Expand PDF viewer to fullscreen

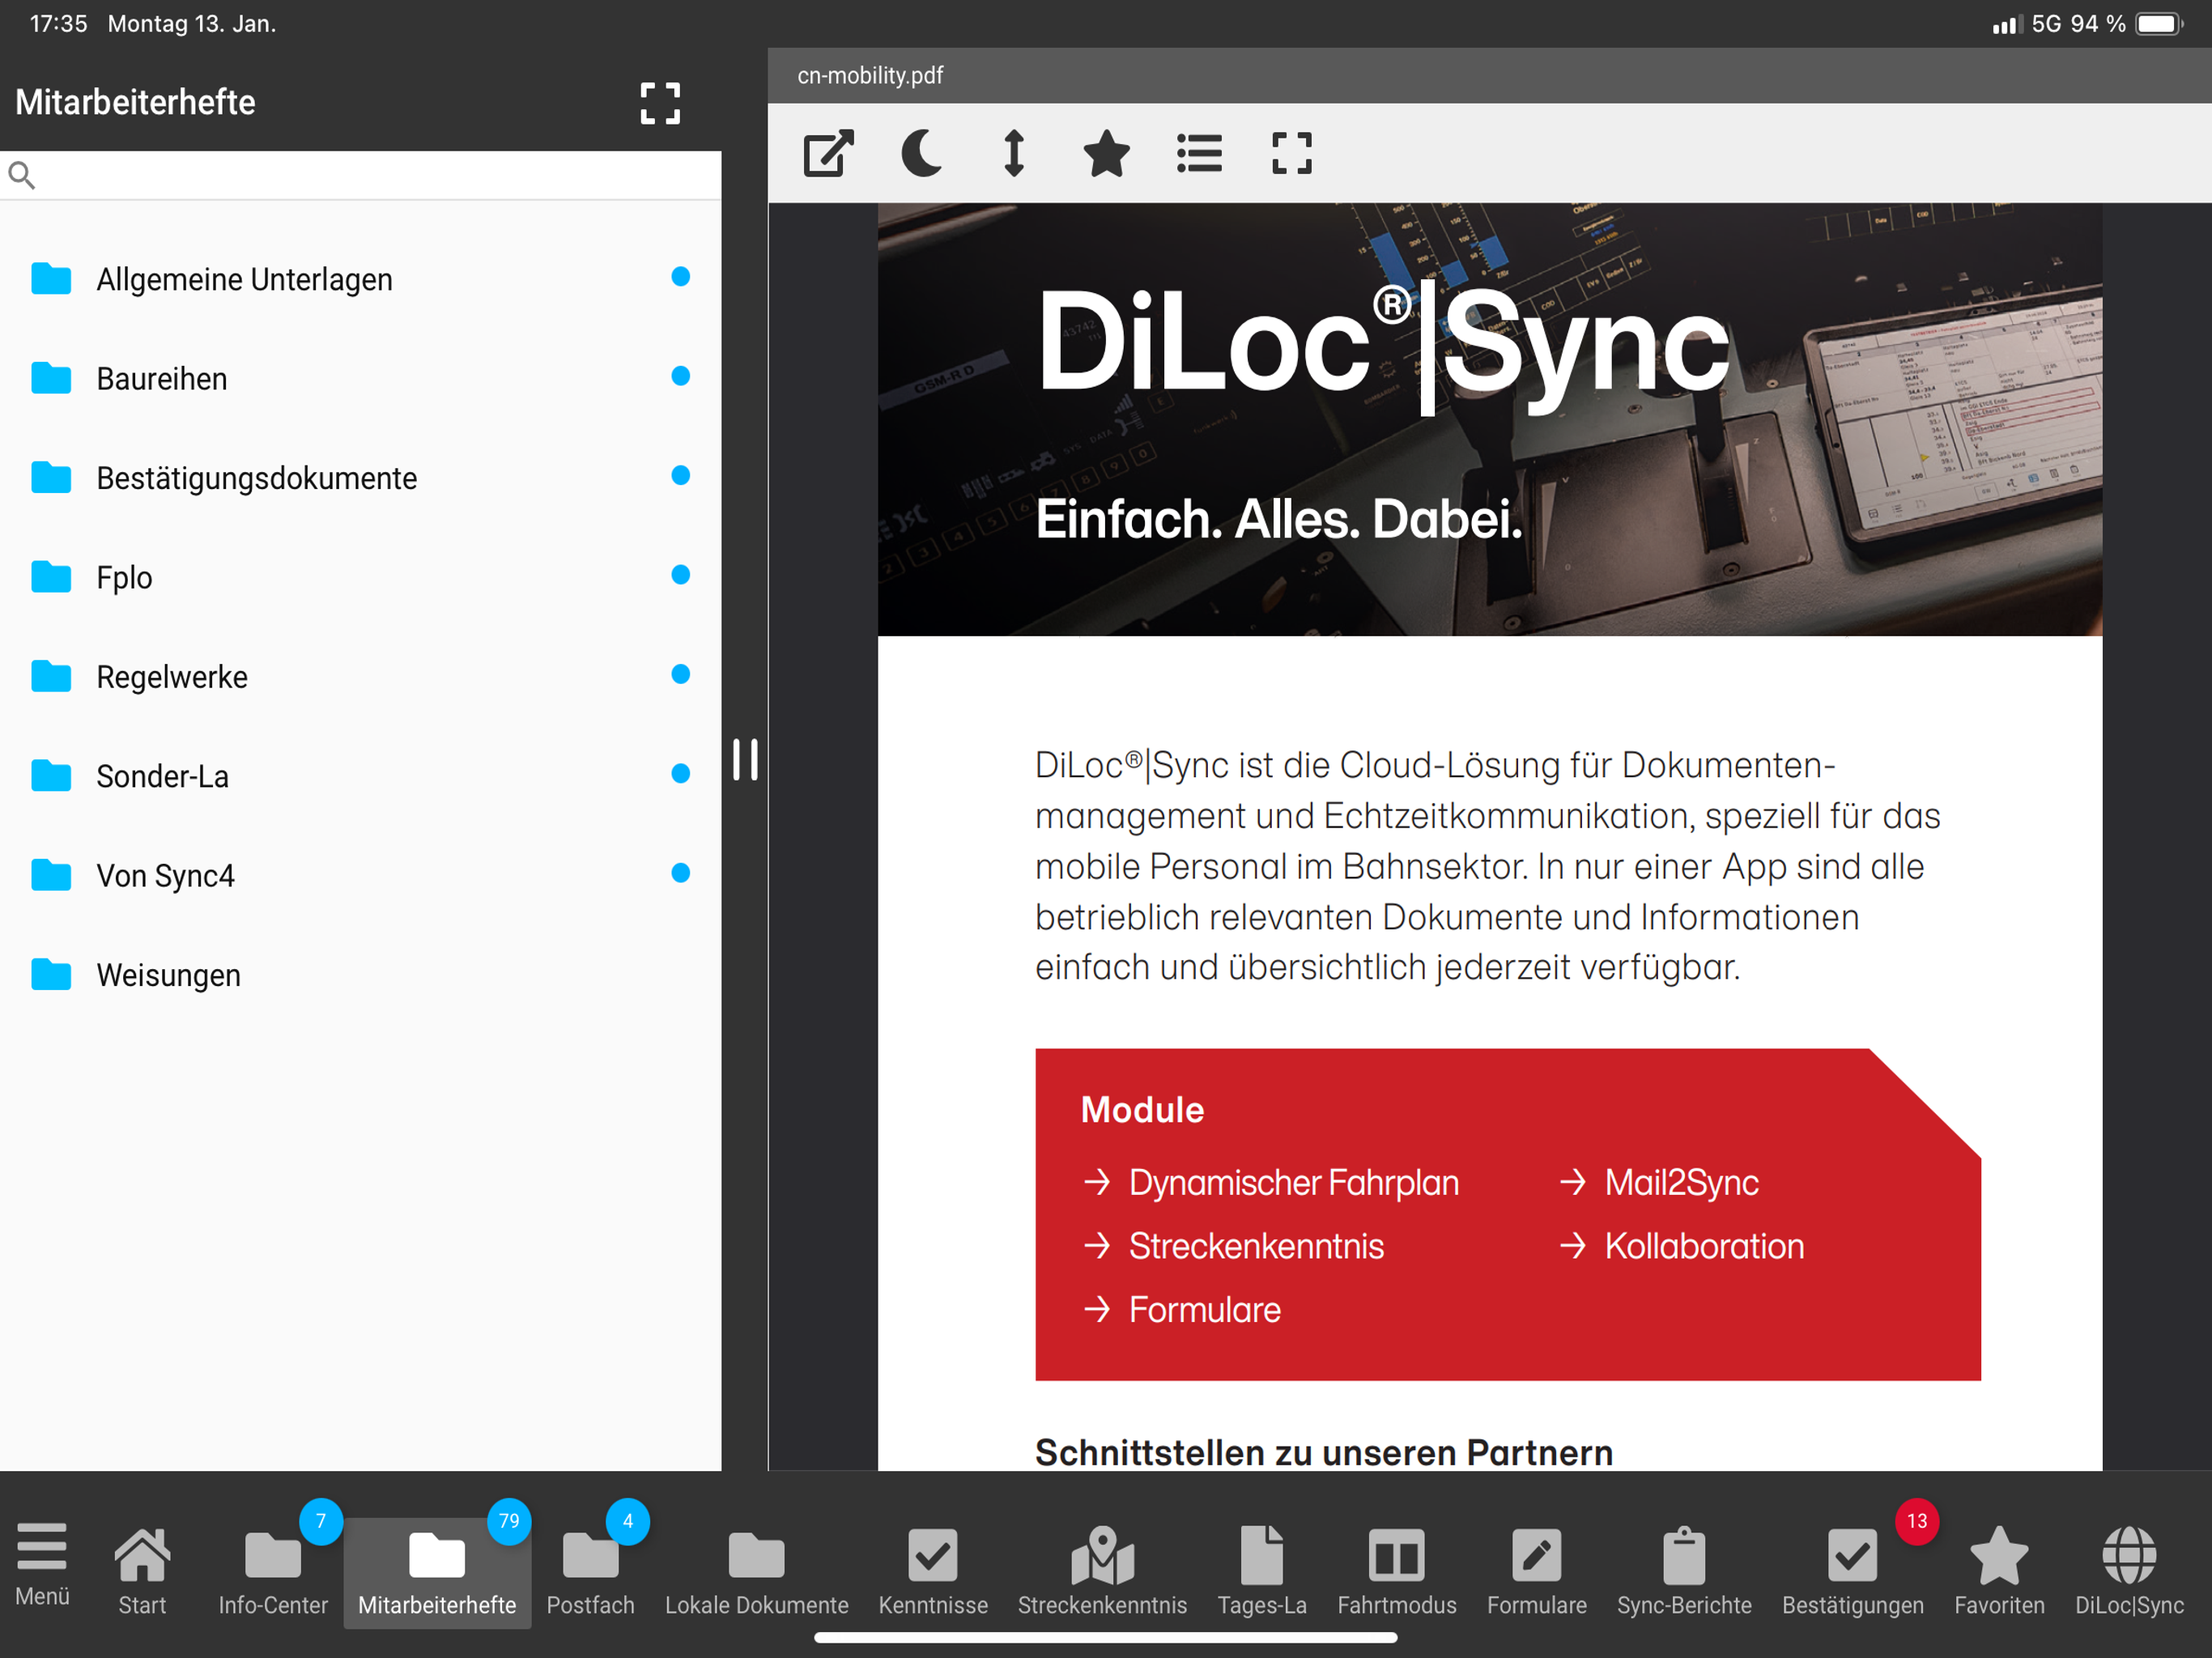click(x=1292, y=153)
